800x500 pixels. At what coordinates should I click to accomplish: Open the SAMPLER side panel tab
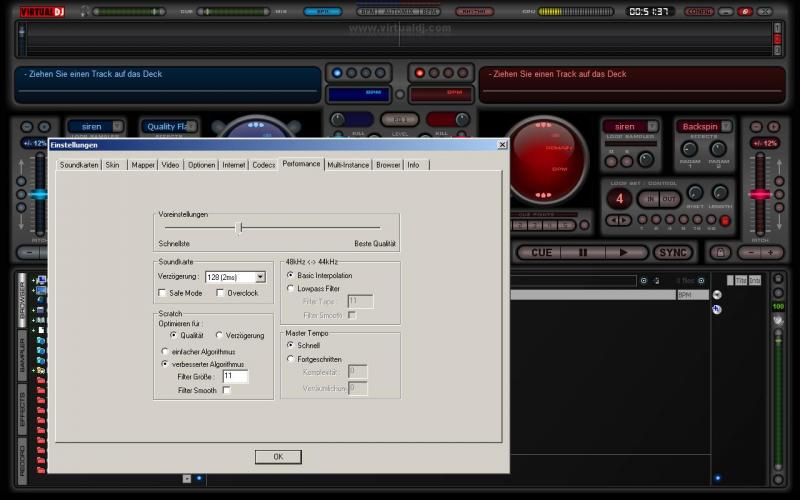tap(22, 355)
